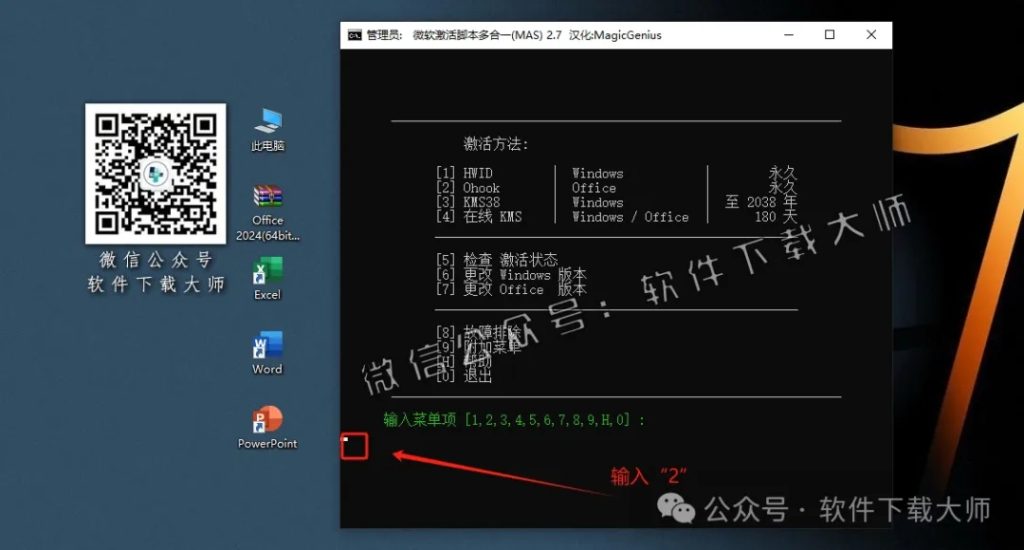Click the [0] 退出 line

pyautogui.click(x=464, y=376)
